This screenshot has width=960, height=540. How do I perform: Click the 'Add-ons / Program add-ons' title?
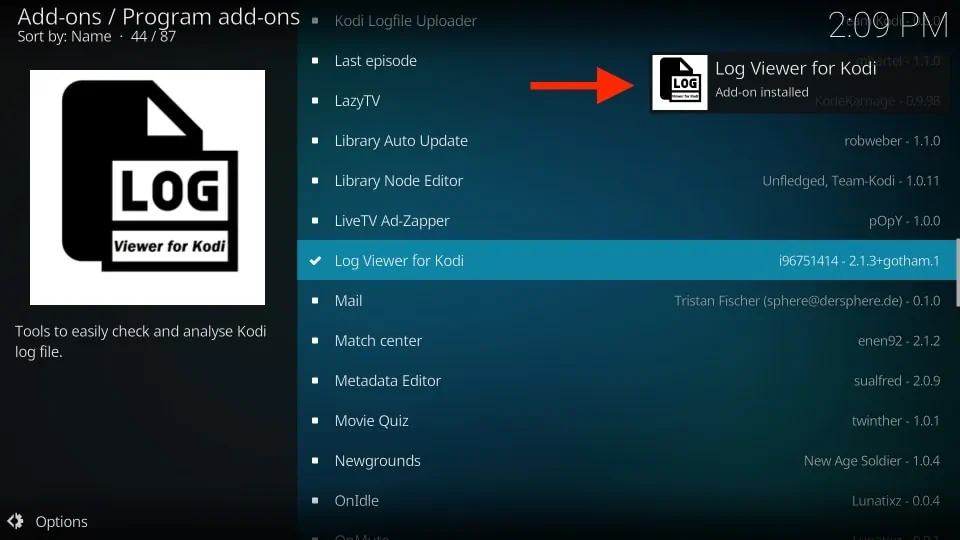pyautogui.click(x=159, y=17)
